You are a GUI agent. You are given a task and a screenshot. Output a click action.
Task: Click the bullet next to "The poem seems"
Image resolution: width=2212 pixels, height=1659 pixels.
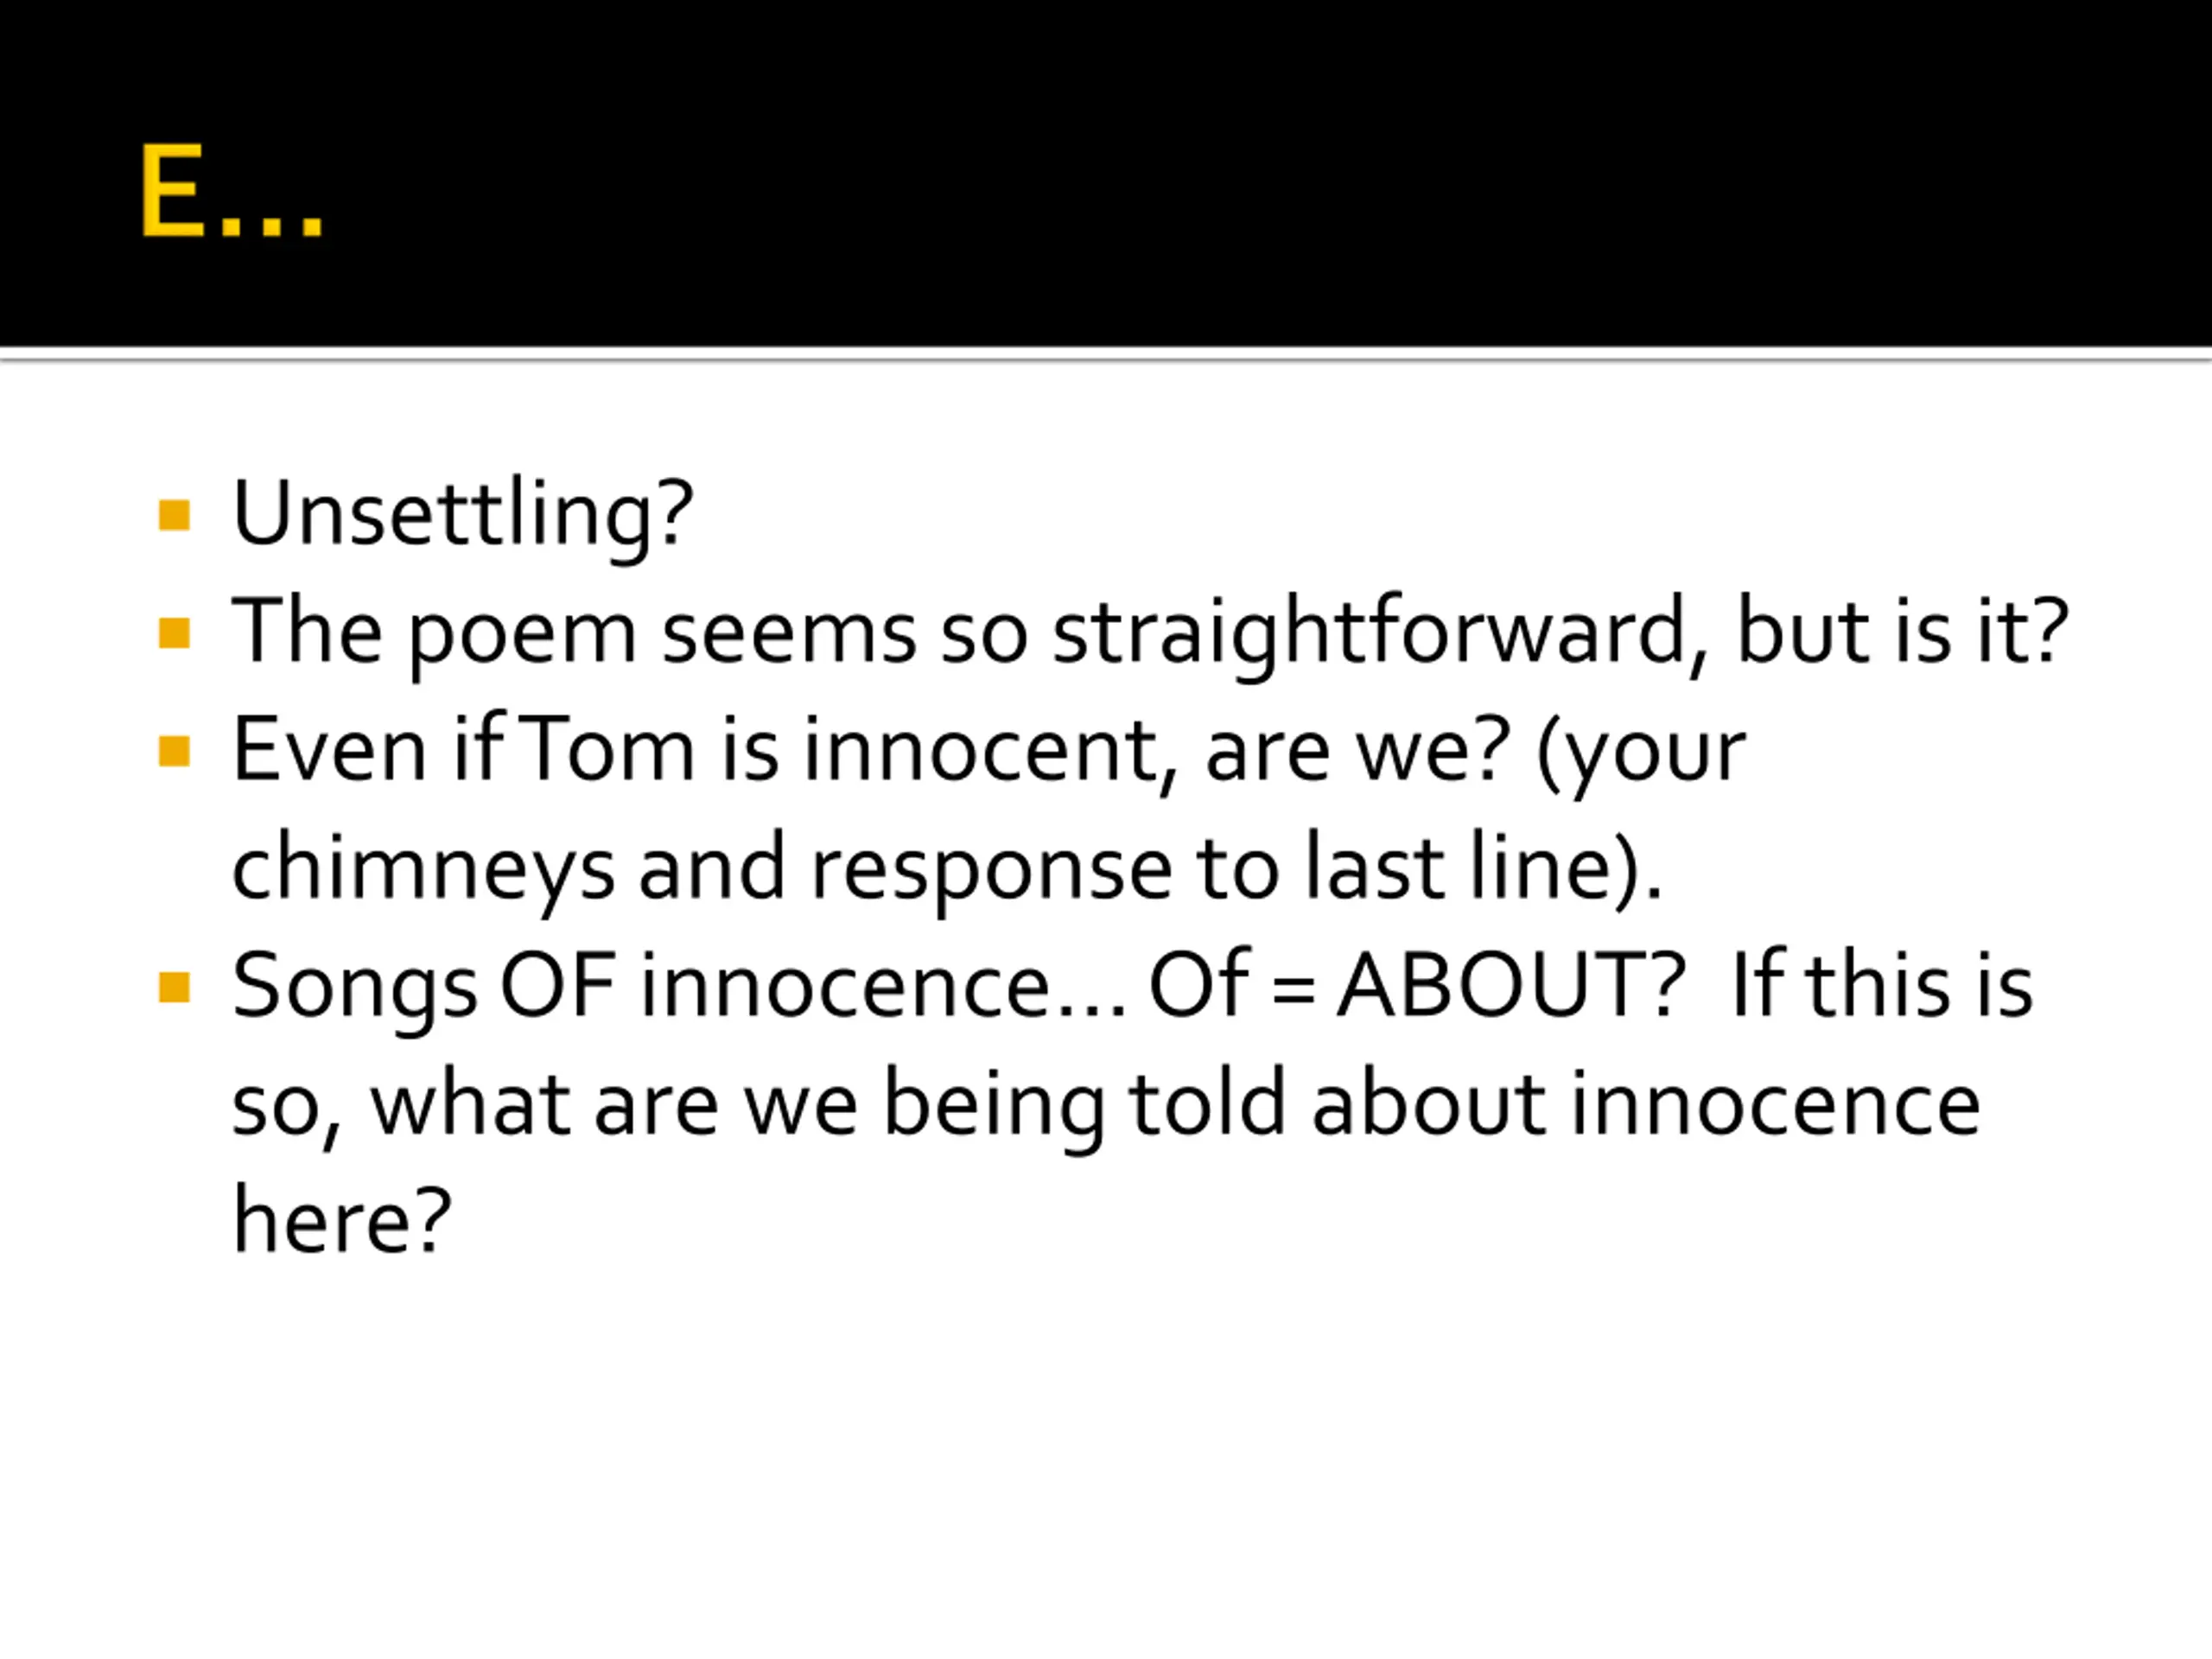[174, 633]
